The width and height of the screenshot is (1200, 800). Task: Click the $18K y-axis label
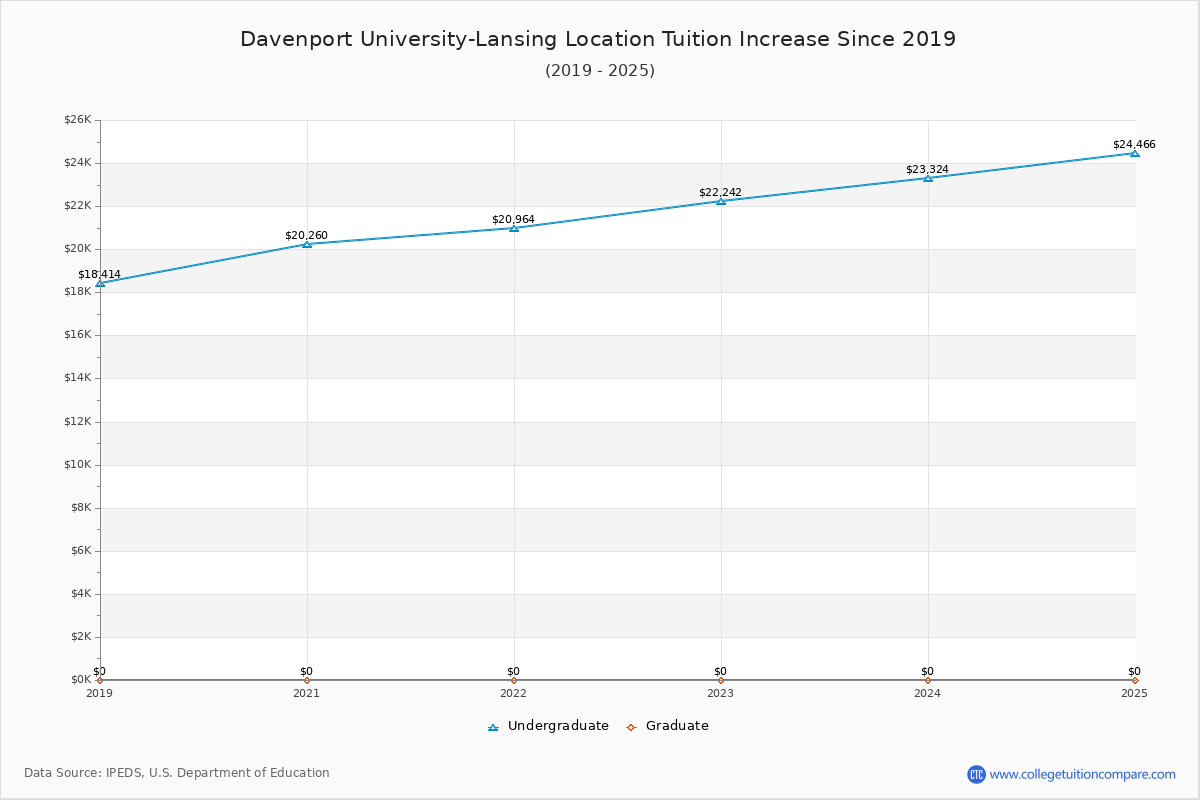pos(78,292)
